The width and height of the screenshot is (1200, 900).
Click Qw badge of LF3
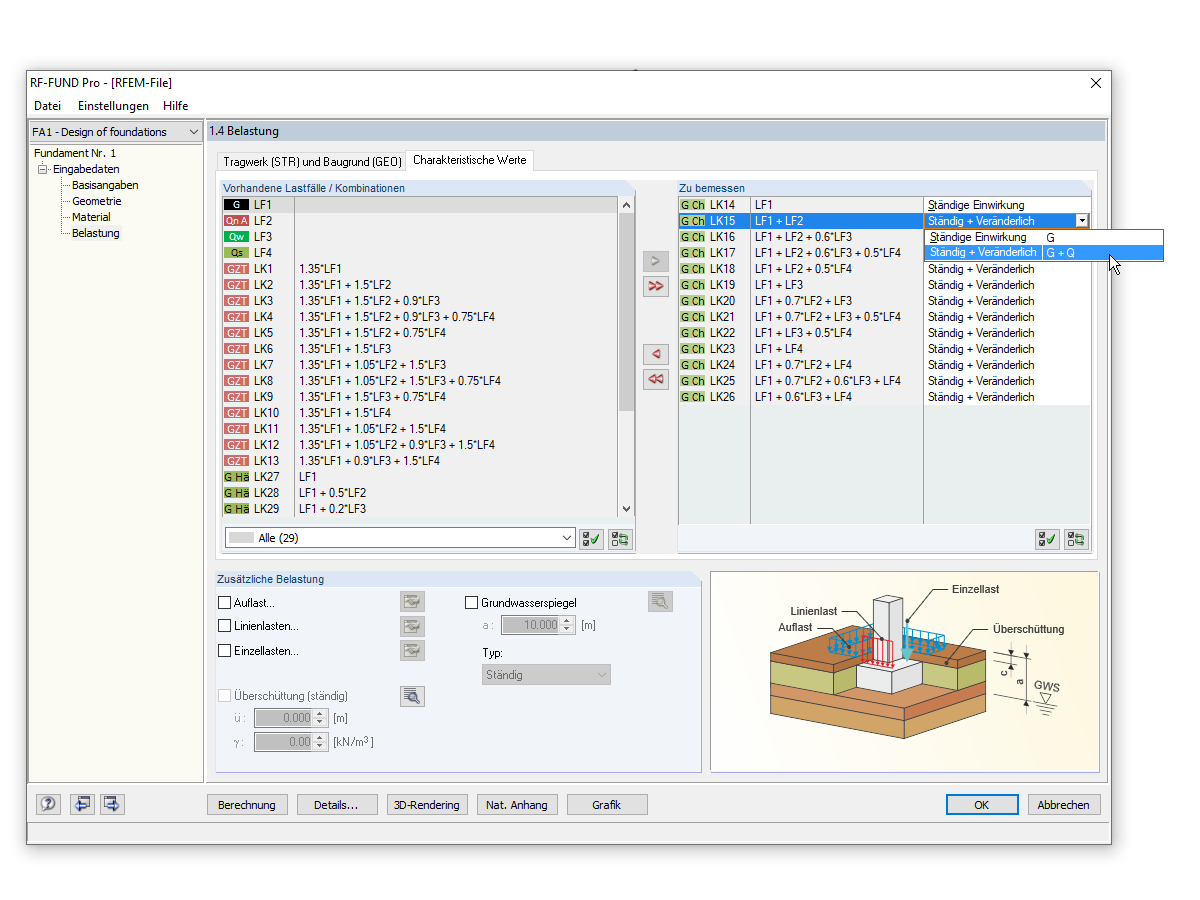[x=236, y=237]
